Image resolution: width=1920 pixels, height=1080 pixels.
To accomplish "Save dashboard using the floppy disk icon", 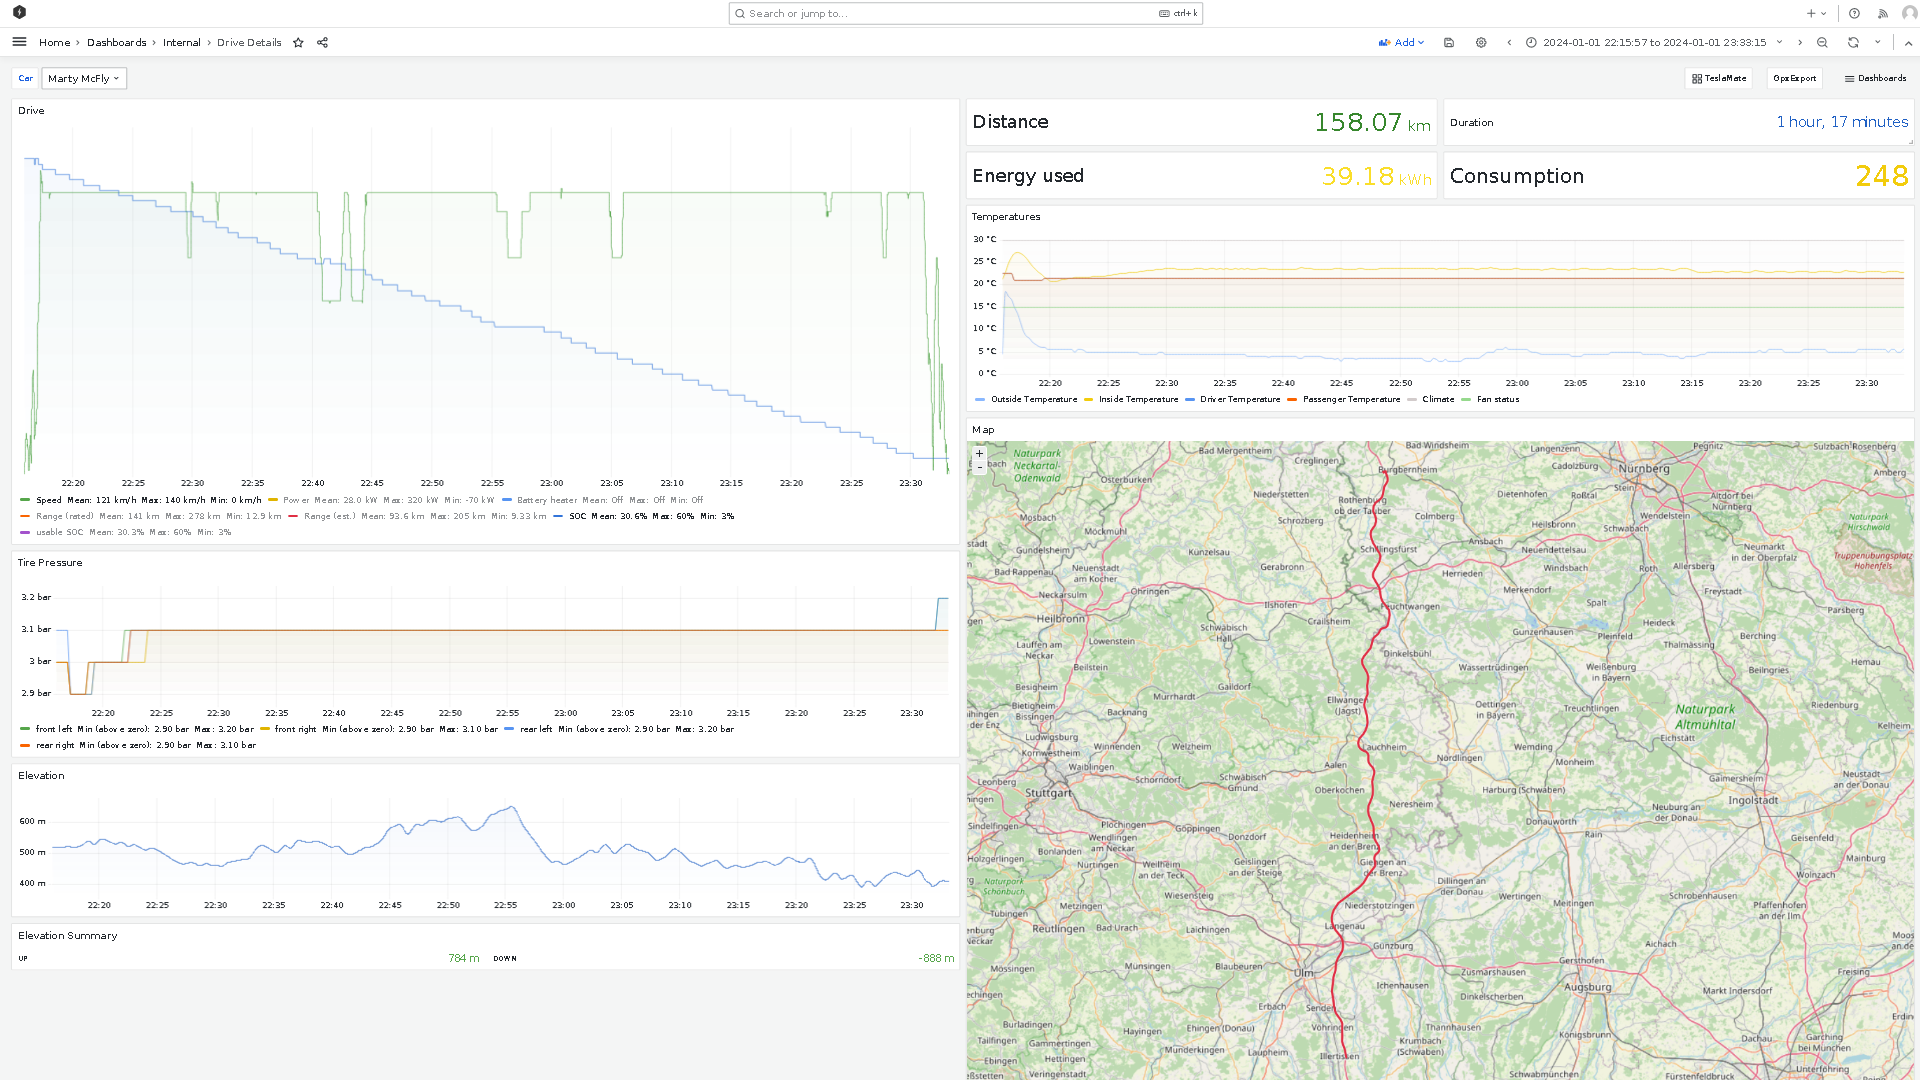I will [x=1449, y=43].
